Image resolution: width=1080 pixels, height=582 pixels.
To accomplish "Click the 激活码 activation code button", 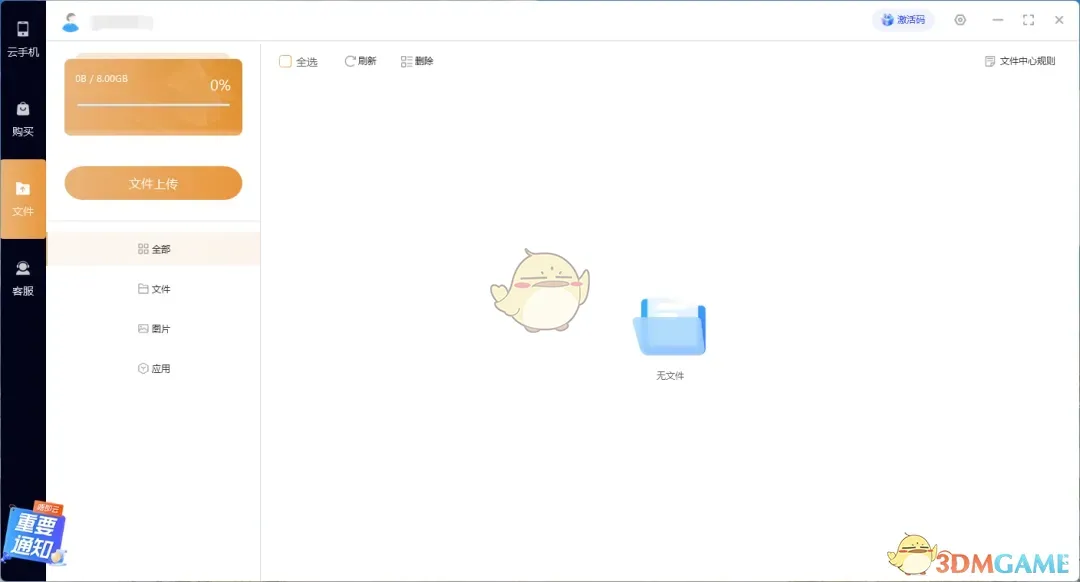I will coord(903,19).
